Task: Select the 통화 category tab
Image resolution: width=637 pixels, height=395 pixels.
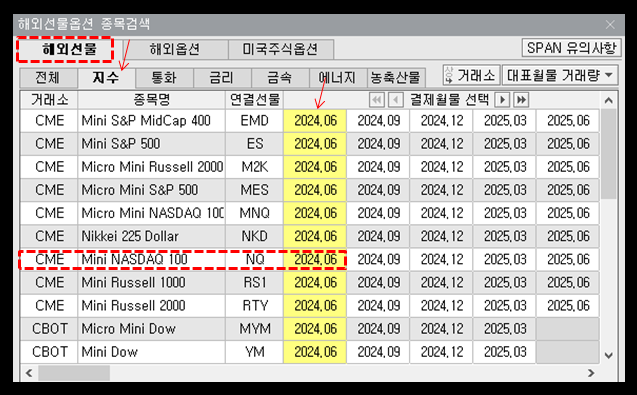Action: pos(165,78)
